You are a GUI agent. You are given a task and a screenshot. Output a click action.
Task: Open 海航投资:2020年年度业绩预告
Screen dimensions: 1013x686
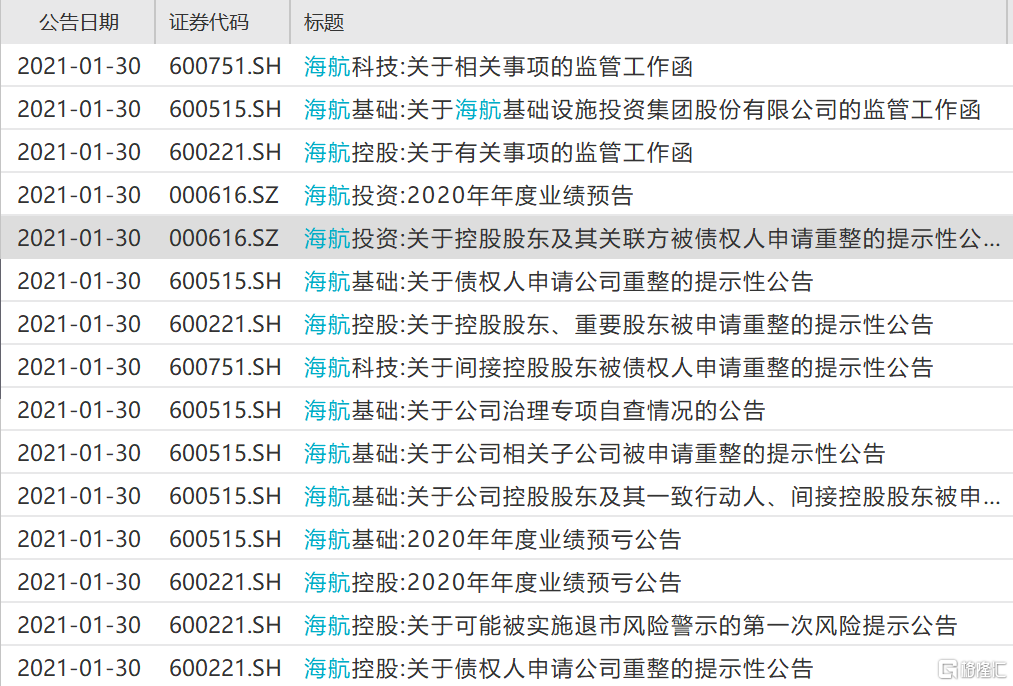(468, 195)
